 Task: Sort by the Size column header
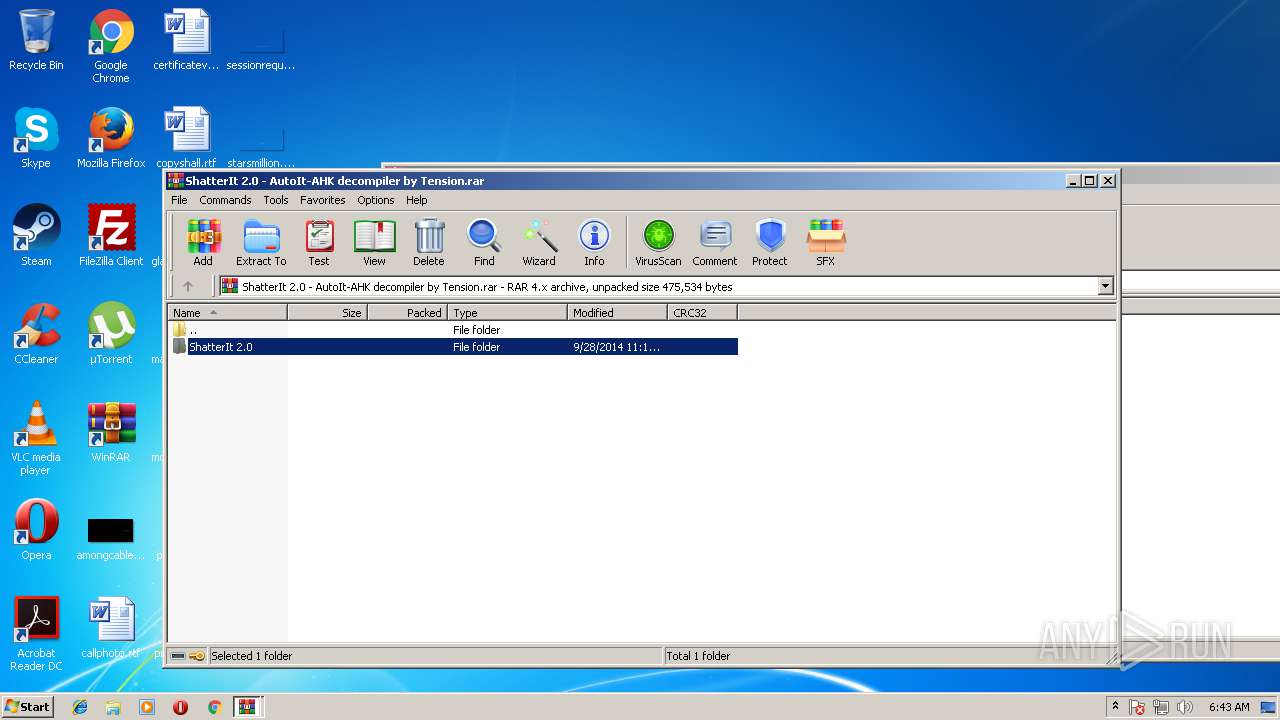(x=328, y=312)
